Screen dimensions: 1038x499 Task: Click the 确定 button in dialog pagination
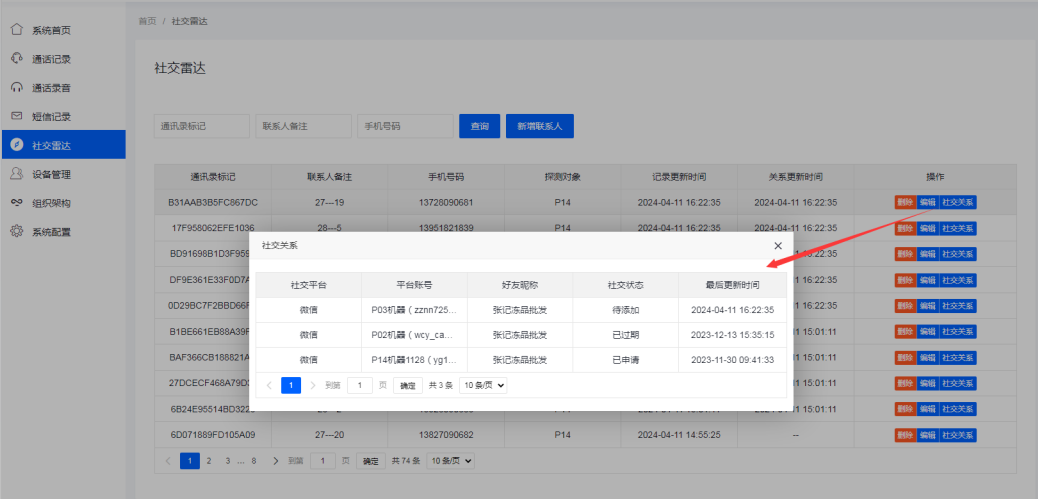(x=407, y=385)
